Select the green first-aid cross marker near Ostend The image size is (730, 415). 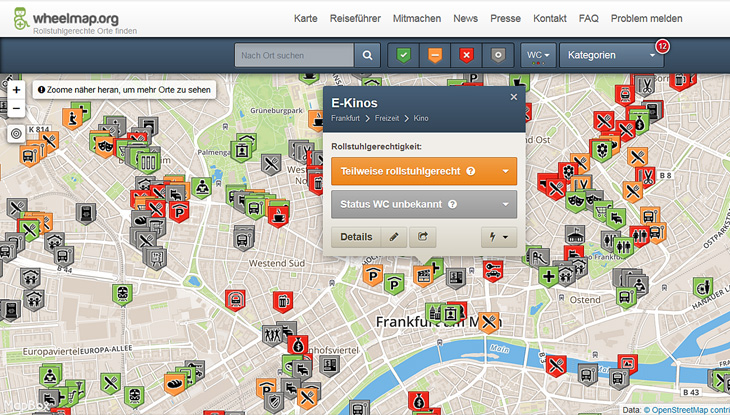coord(548,277)
